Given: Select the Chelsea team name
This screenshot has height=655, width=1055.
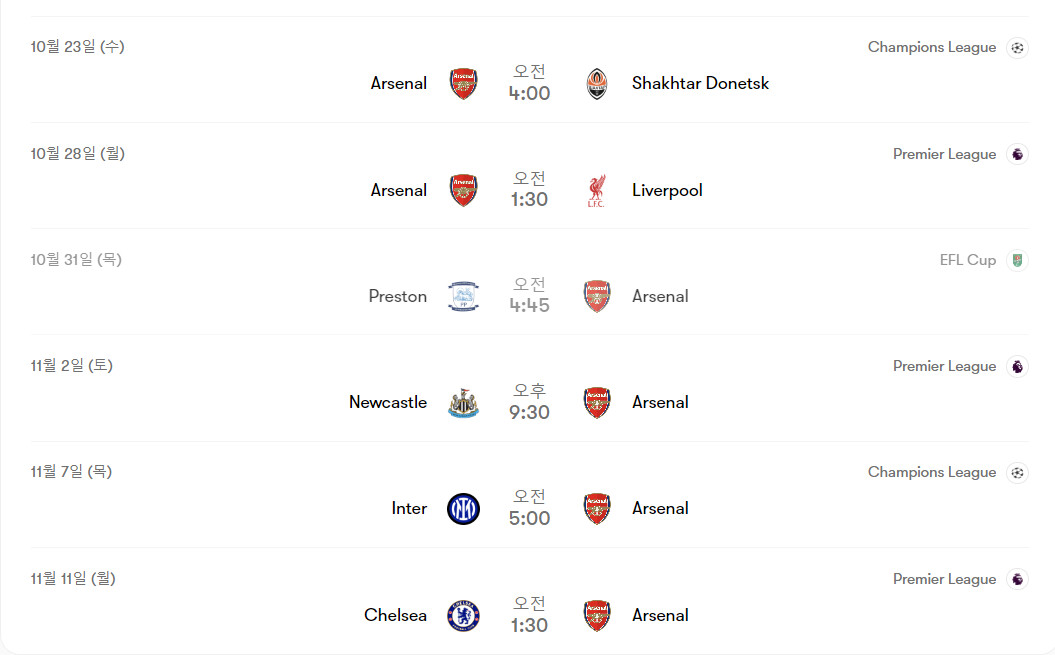Looking at the screenshot, I should tap(395, 616).
